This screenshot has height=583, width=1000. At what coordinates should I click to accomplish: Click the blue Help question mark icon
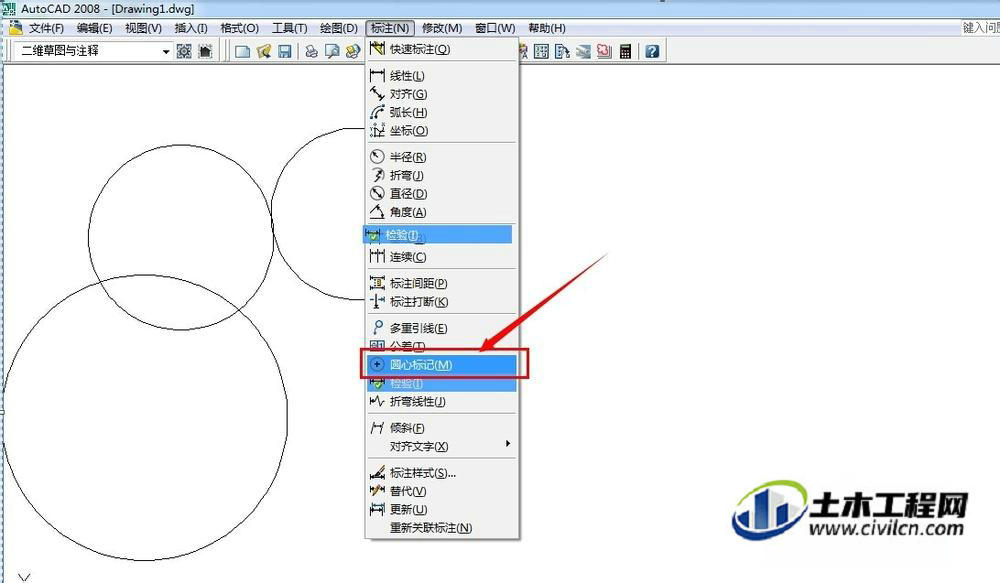[652, 51]
